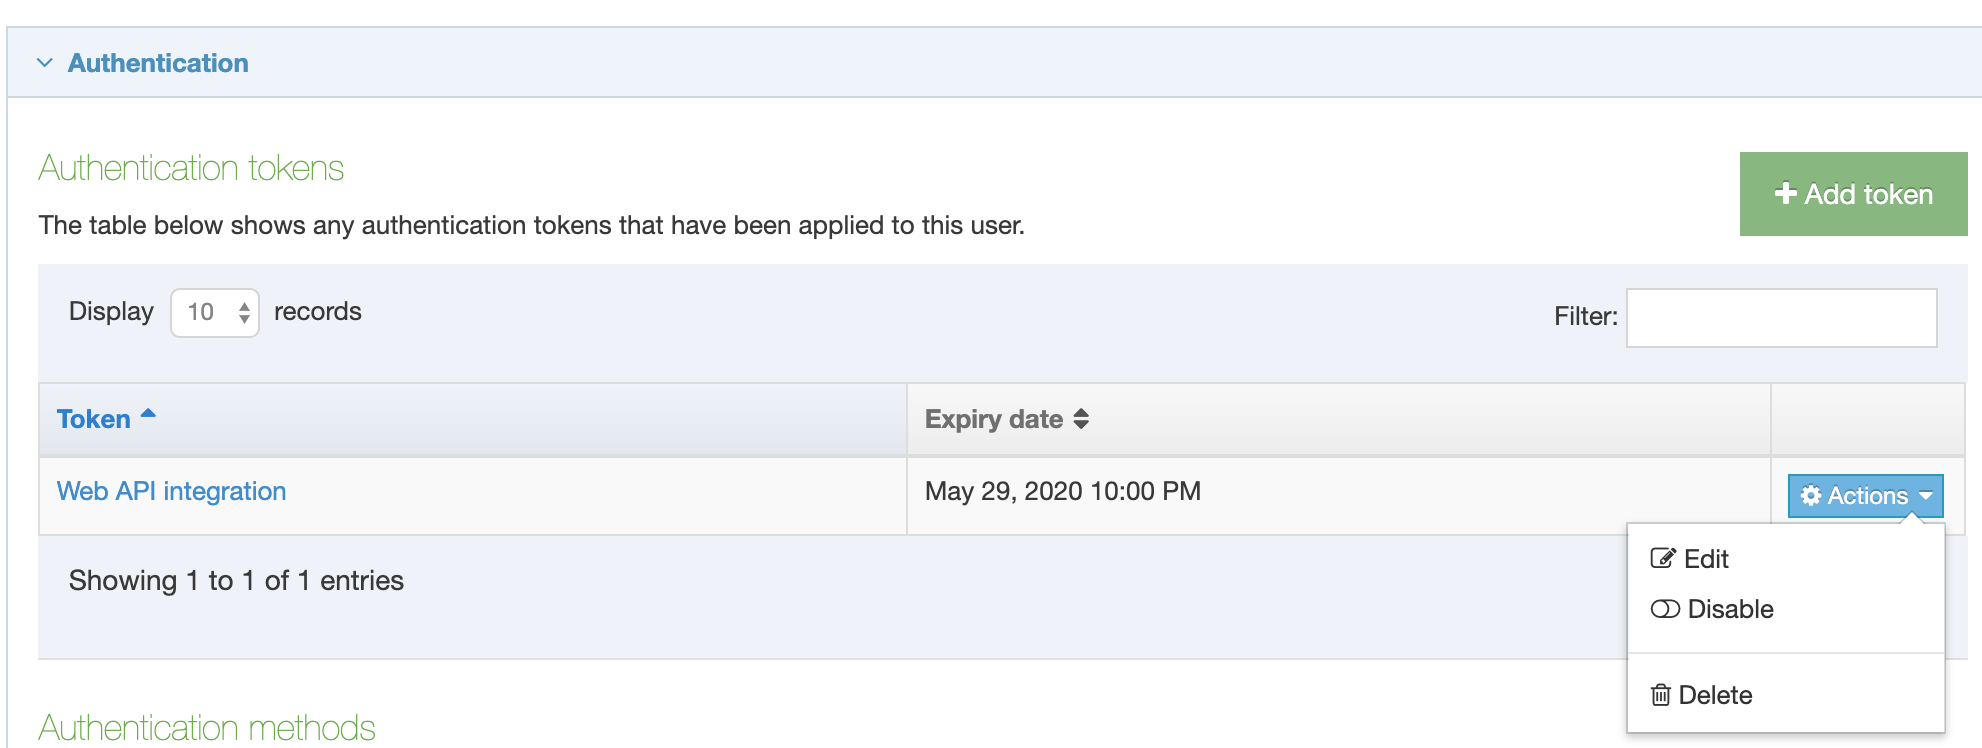The image size is (1982, 748).
Task: Collapse the Authentication section chevron
Action: coord(45,63)
